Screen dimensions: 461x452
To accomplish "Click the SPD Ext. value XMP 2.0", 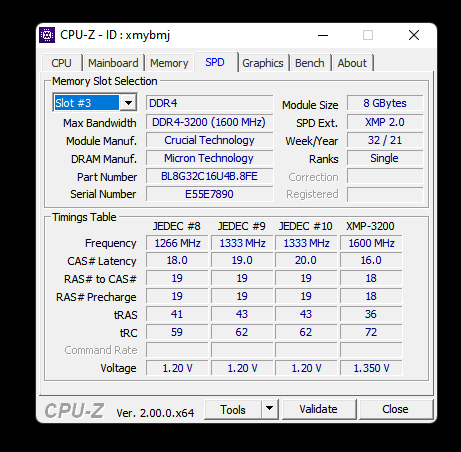I will 385,122.
